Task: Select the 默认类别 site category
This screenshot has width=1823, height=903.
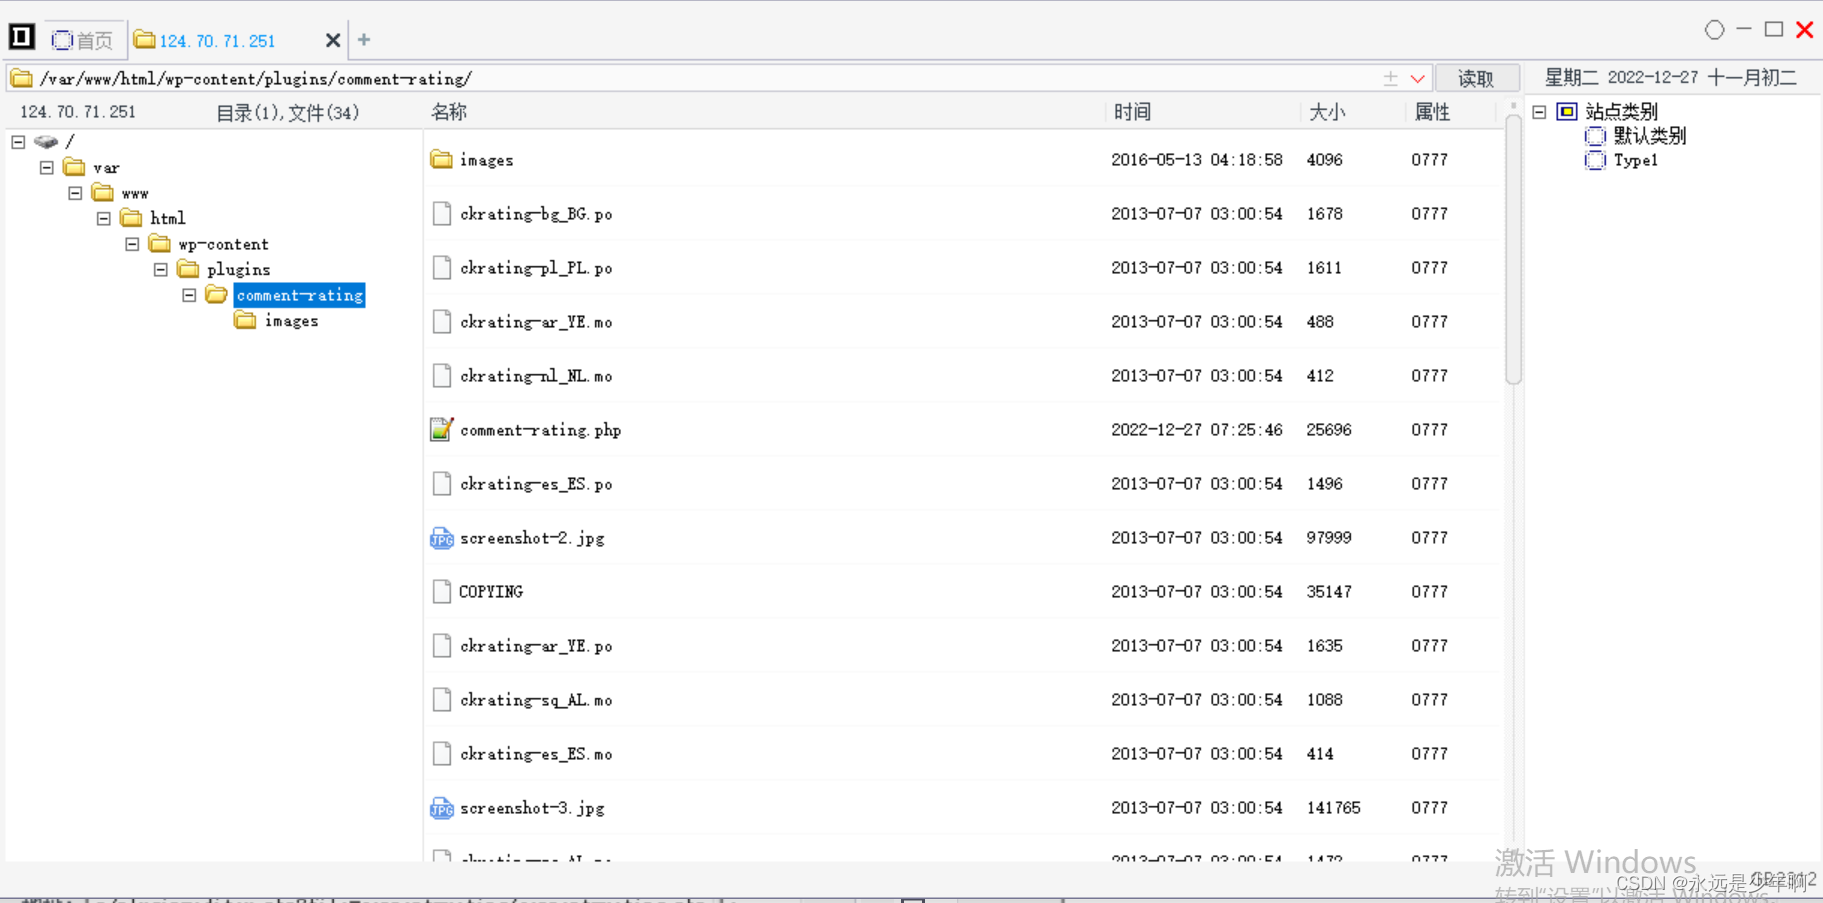Action: 1649,136
